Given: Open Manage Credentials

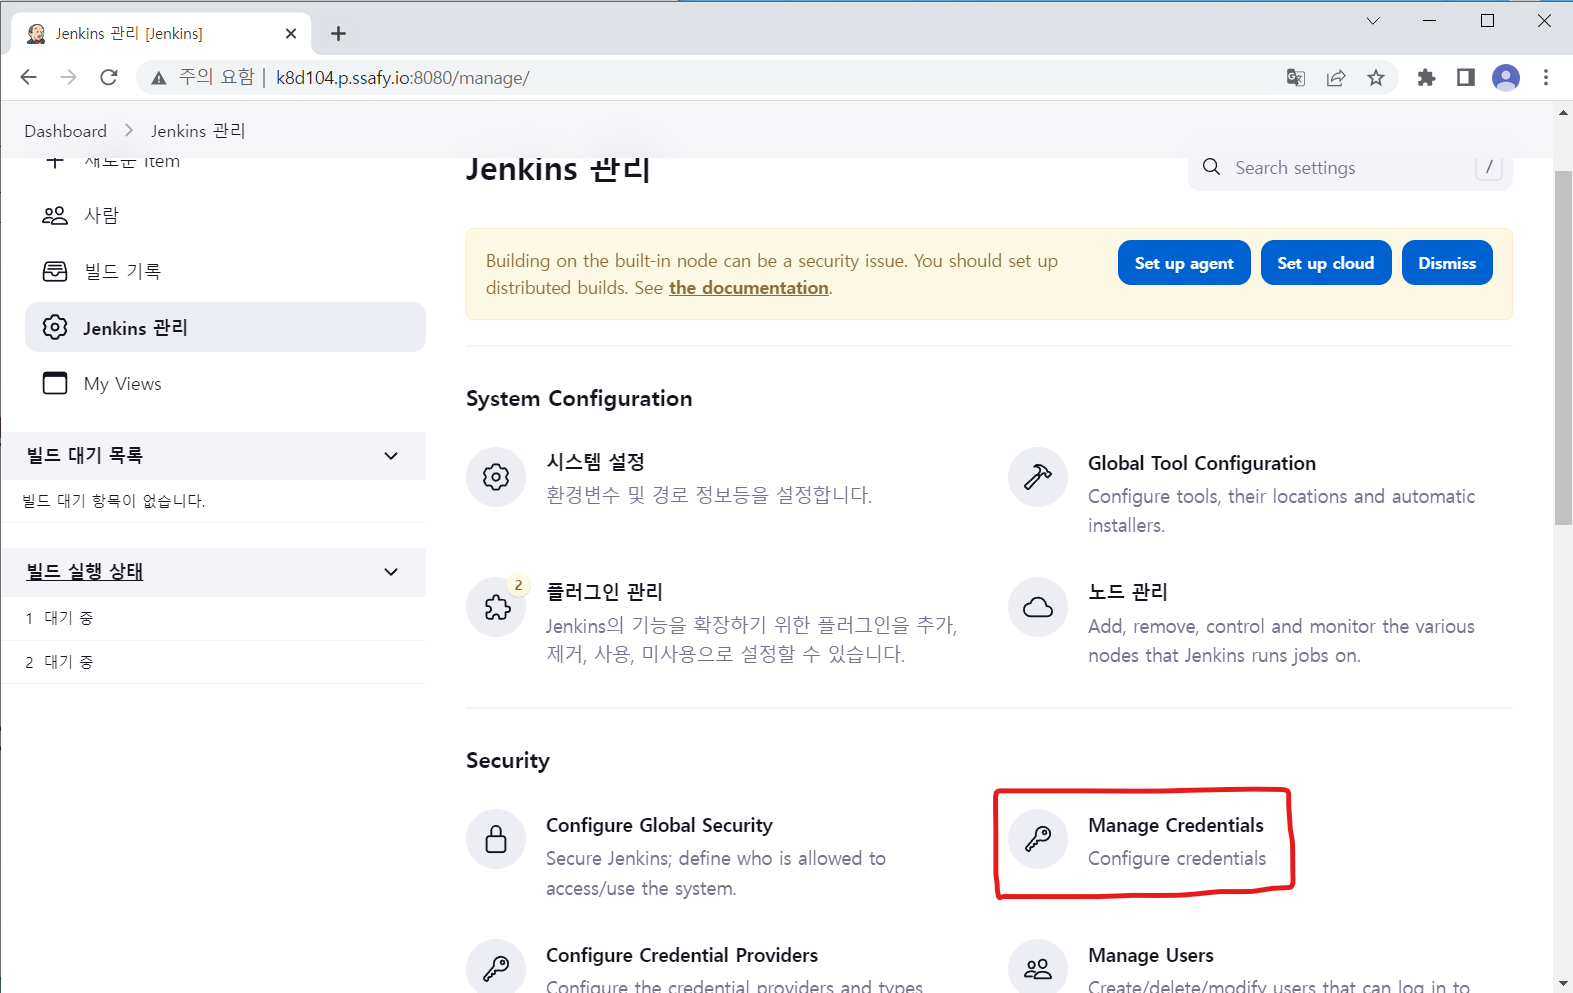Looking at the screenshot, I should pos(1176,825).
